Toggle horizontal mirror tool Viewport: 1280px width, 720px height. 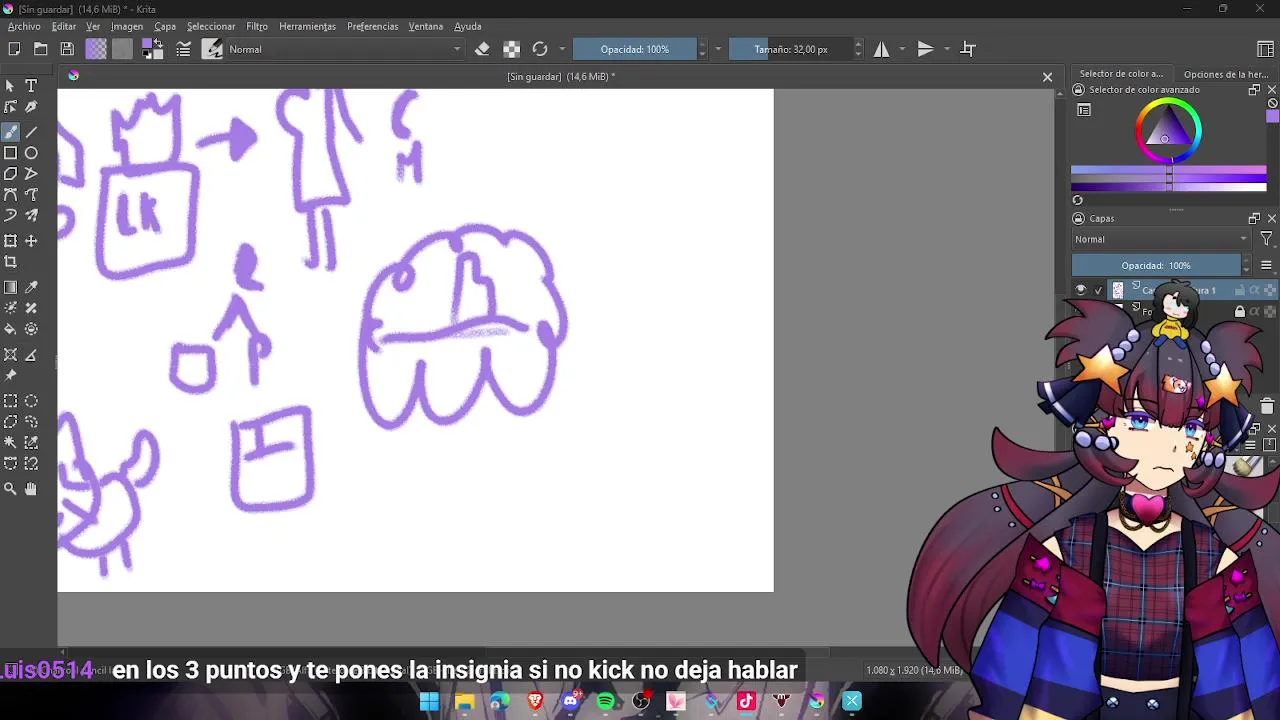click(881, 49)
